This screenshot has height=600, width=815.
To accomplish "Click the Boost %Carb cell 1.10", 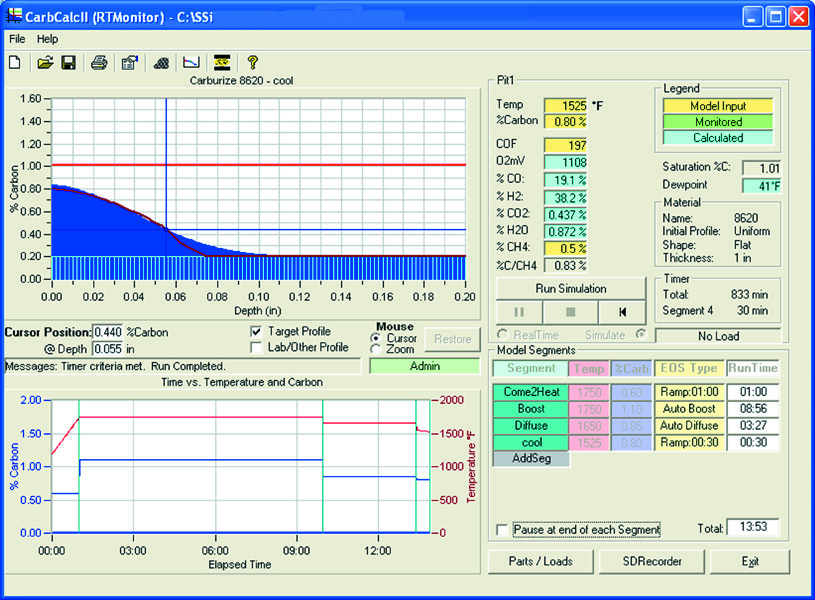I will [x=631, y=409].
